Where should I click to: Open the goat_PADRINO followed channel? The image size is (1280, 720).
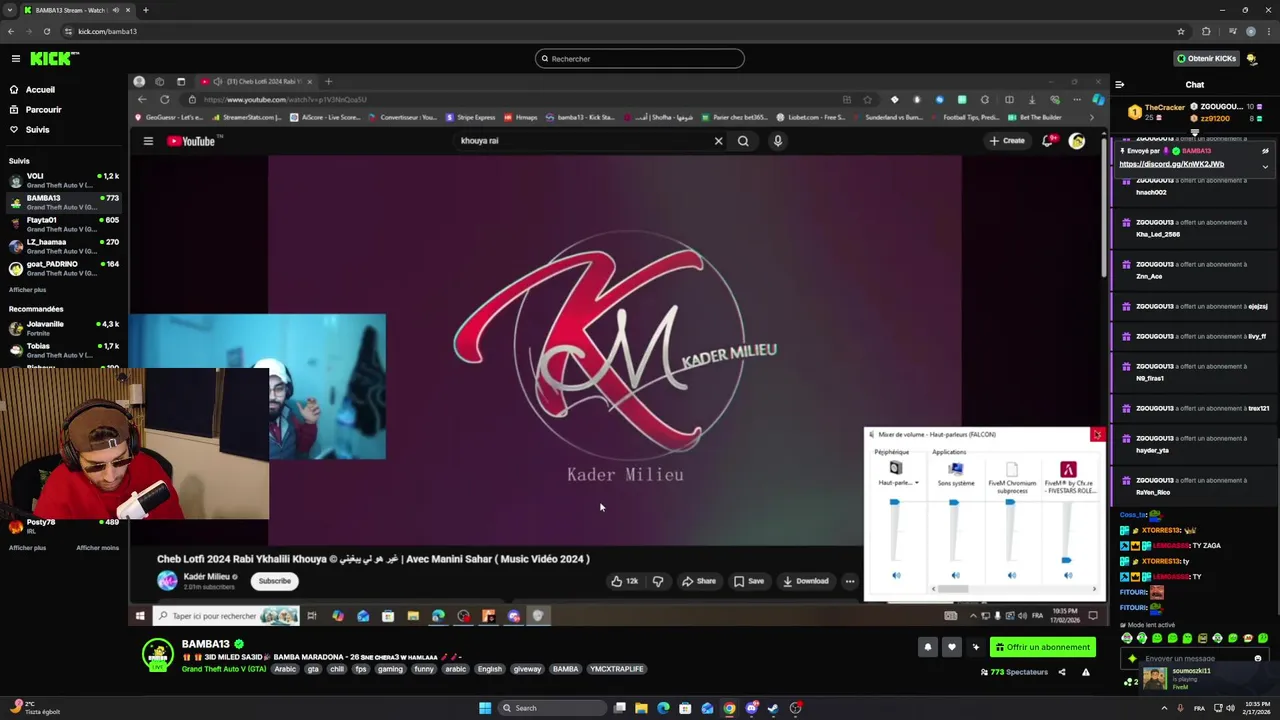[64, 268]
